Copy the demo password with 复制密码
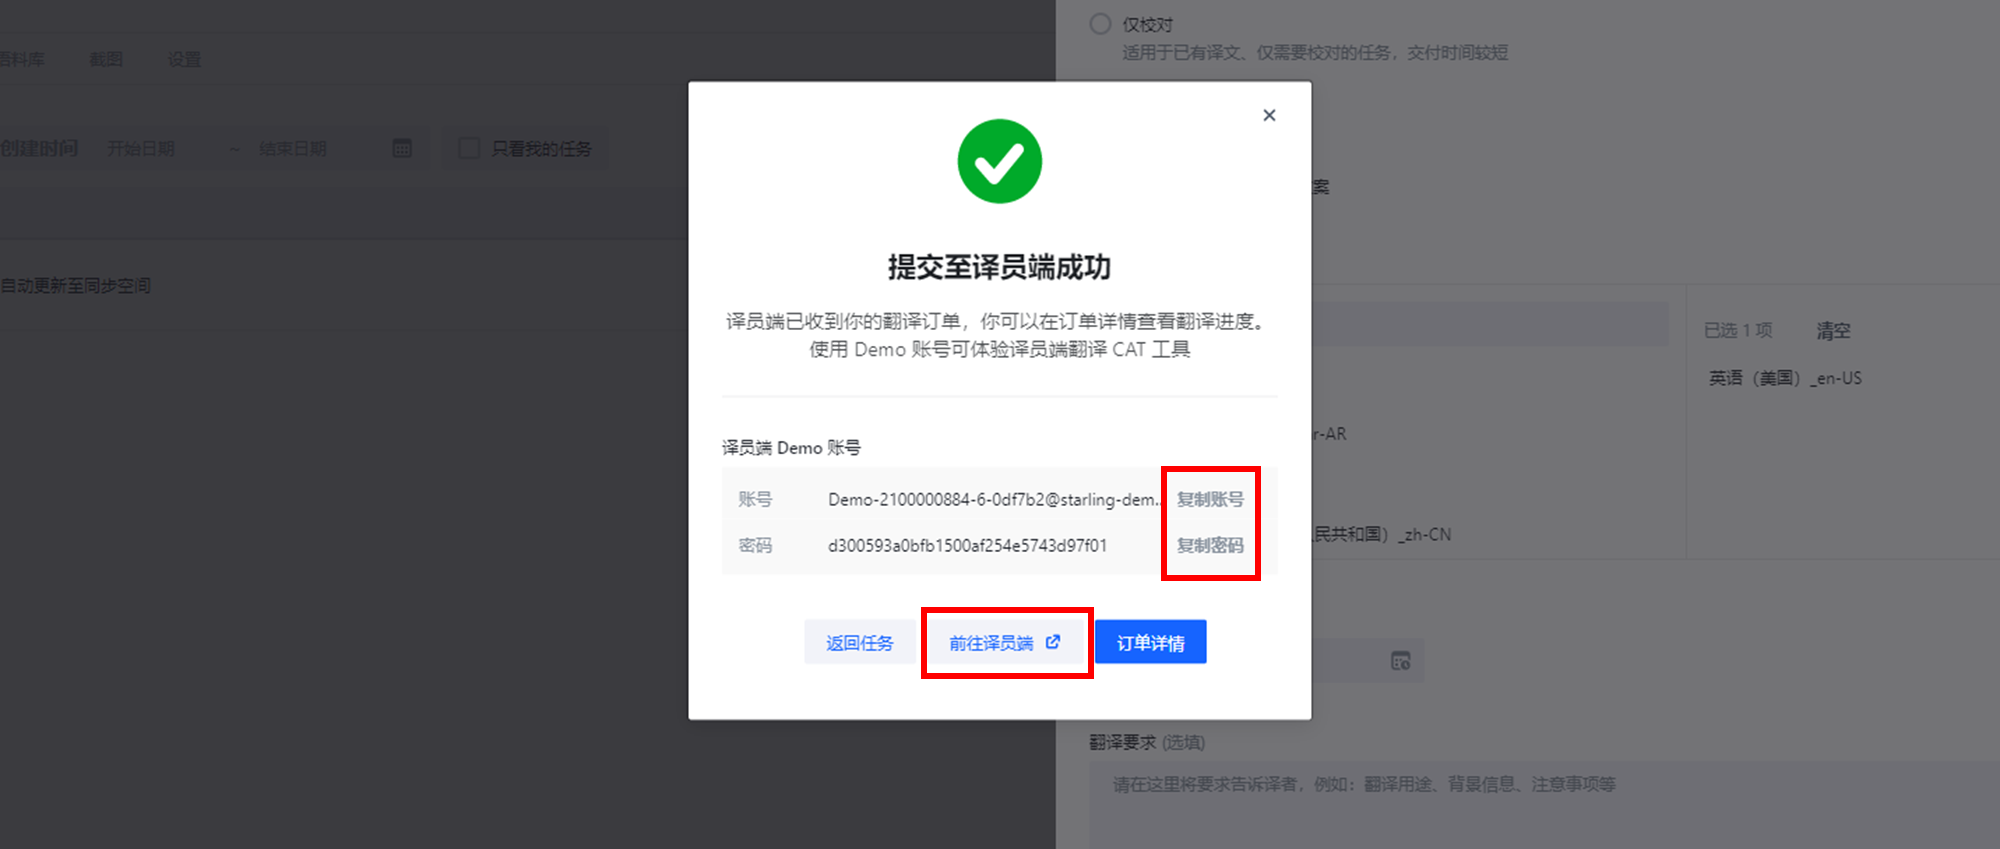 pos(1210,545)
